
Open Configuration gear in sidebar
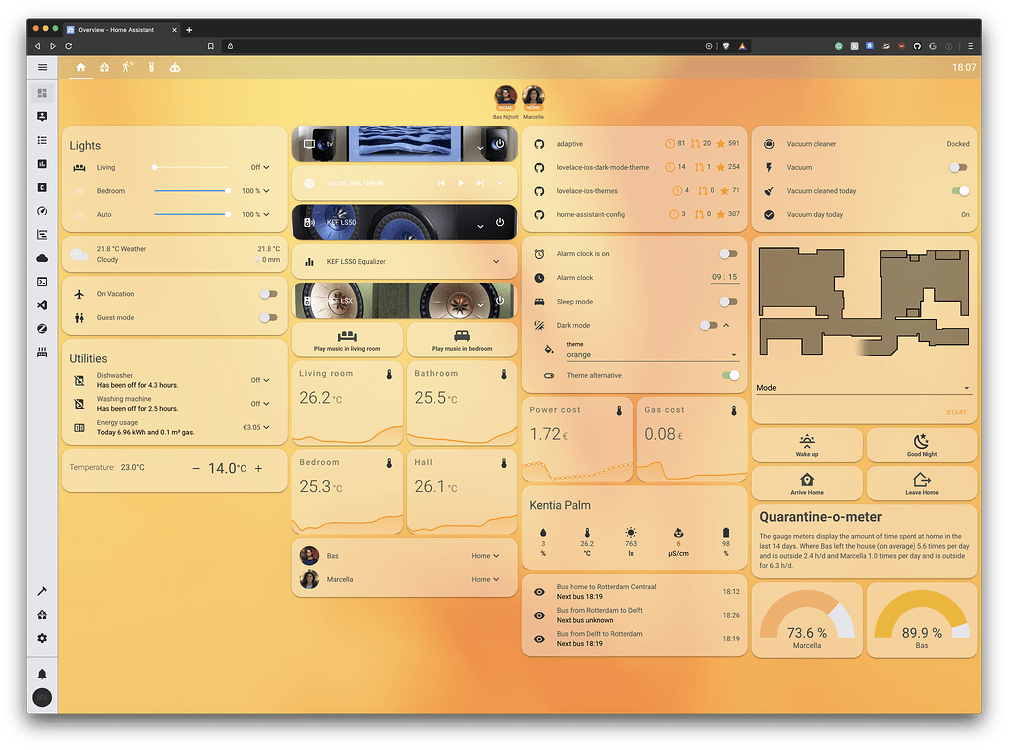[x=42, y=638]
